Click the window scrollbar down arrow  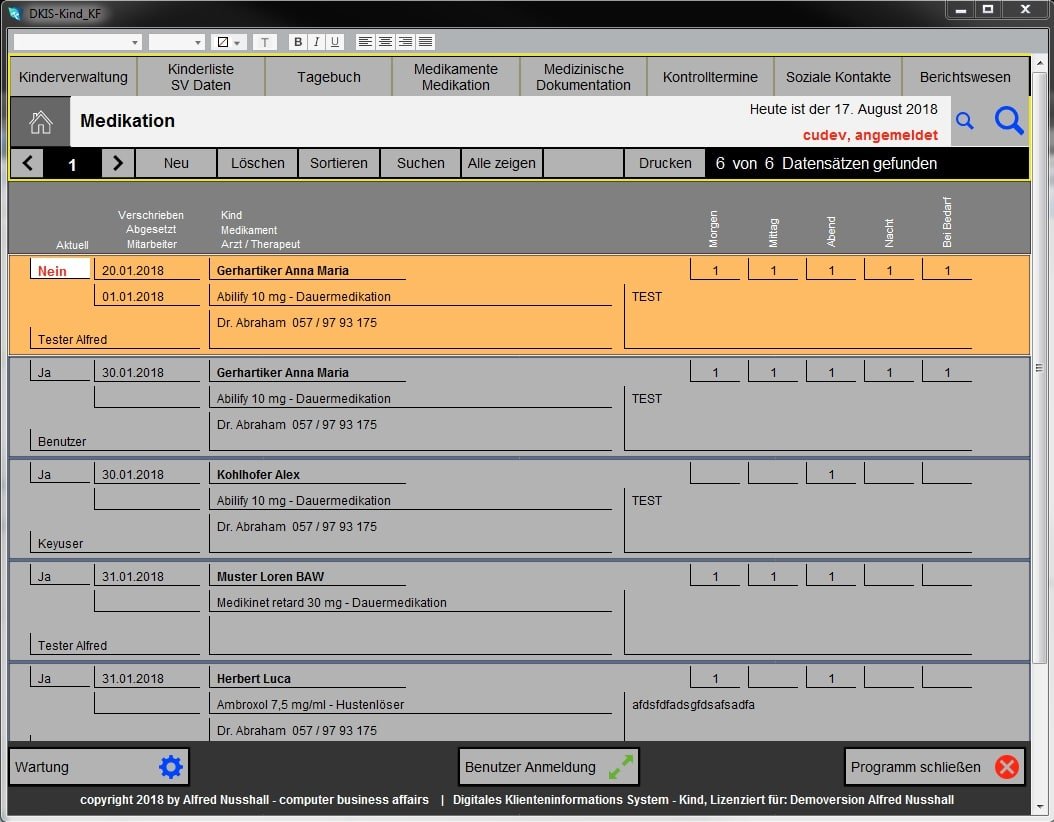1040,806
